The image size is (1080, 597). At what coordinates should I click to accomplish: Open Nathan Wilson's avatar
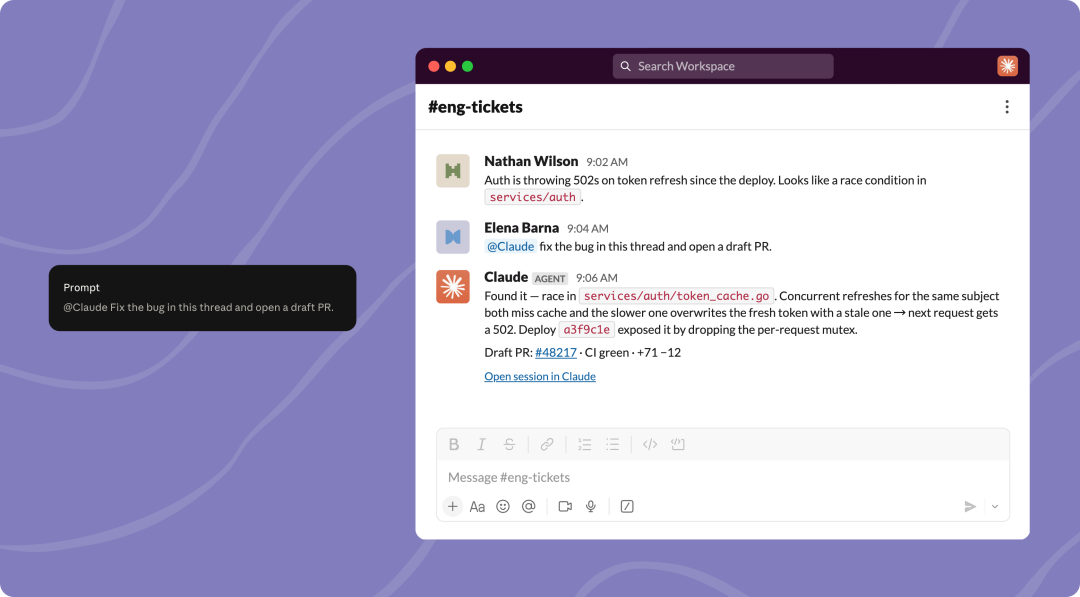(x=453, y=171)
